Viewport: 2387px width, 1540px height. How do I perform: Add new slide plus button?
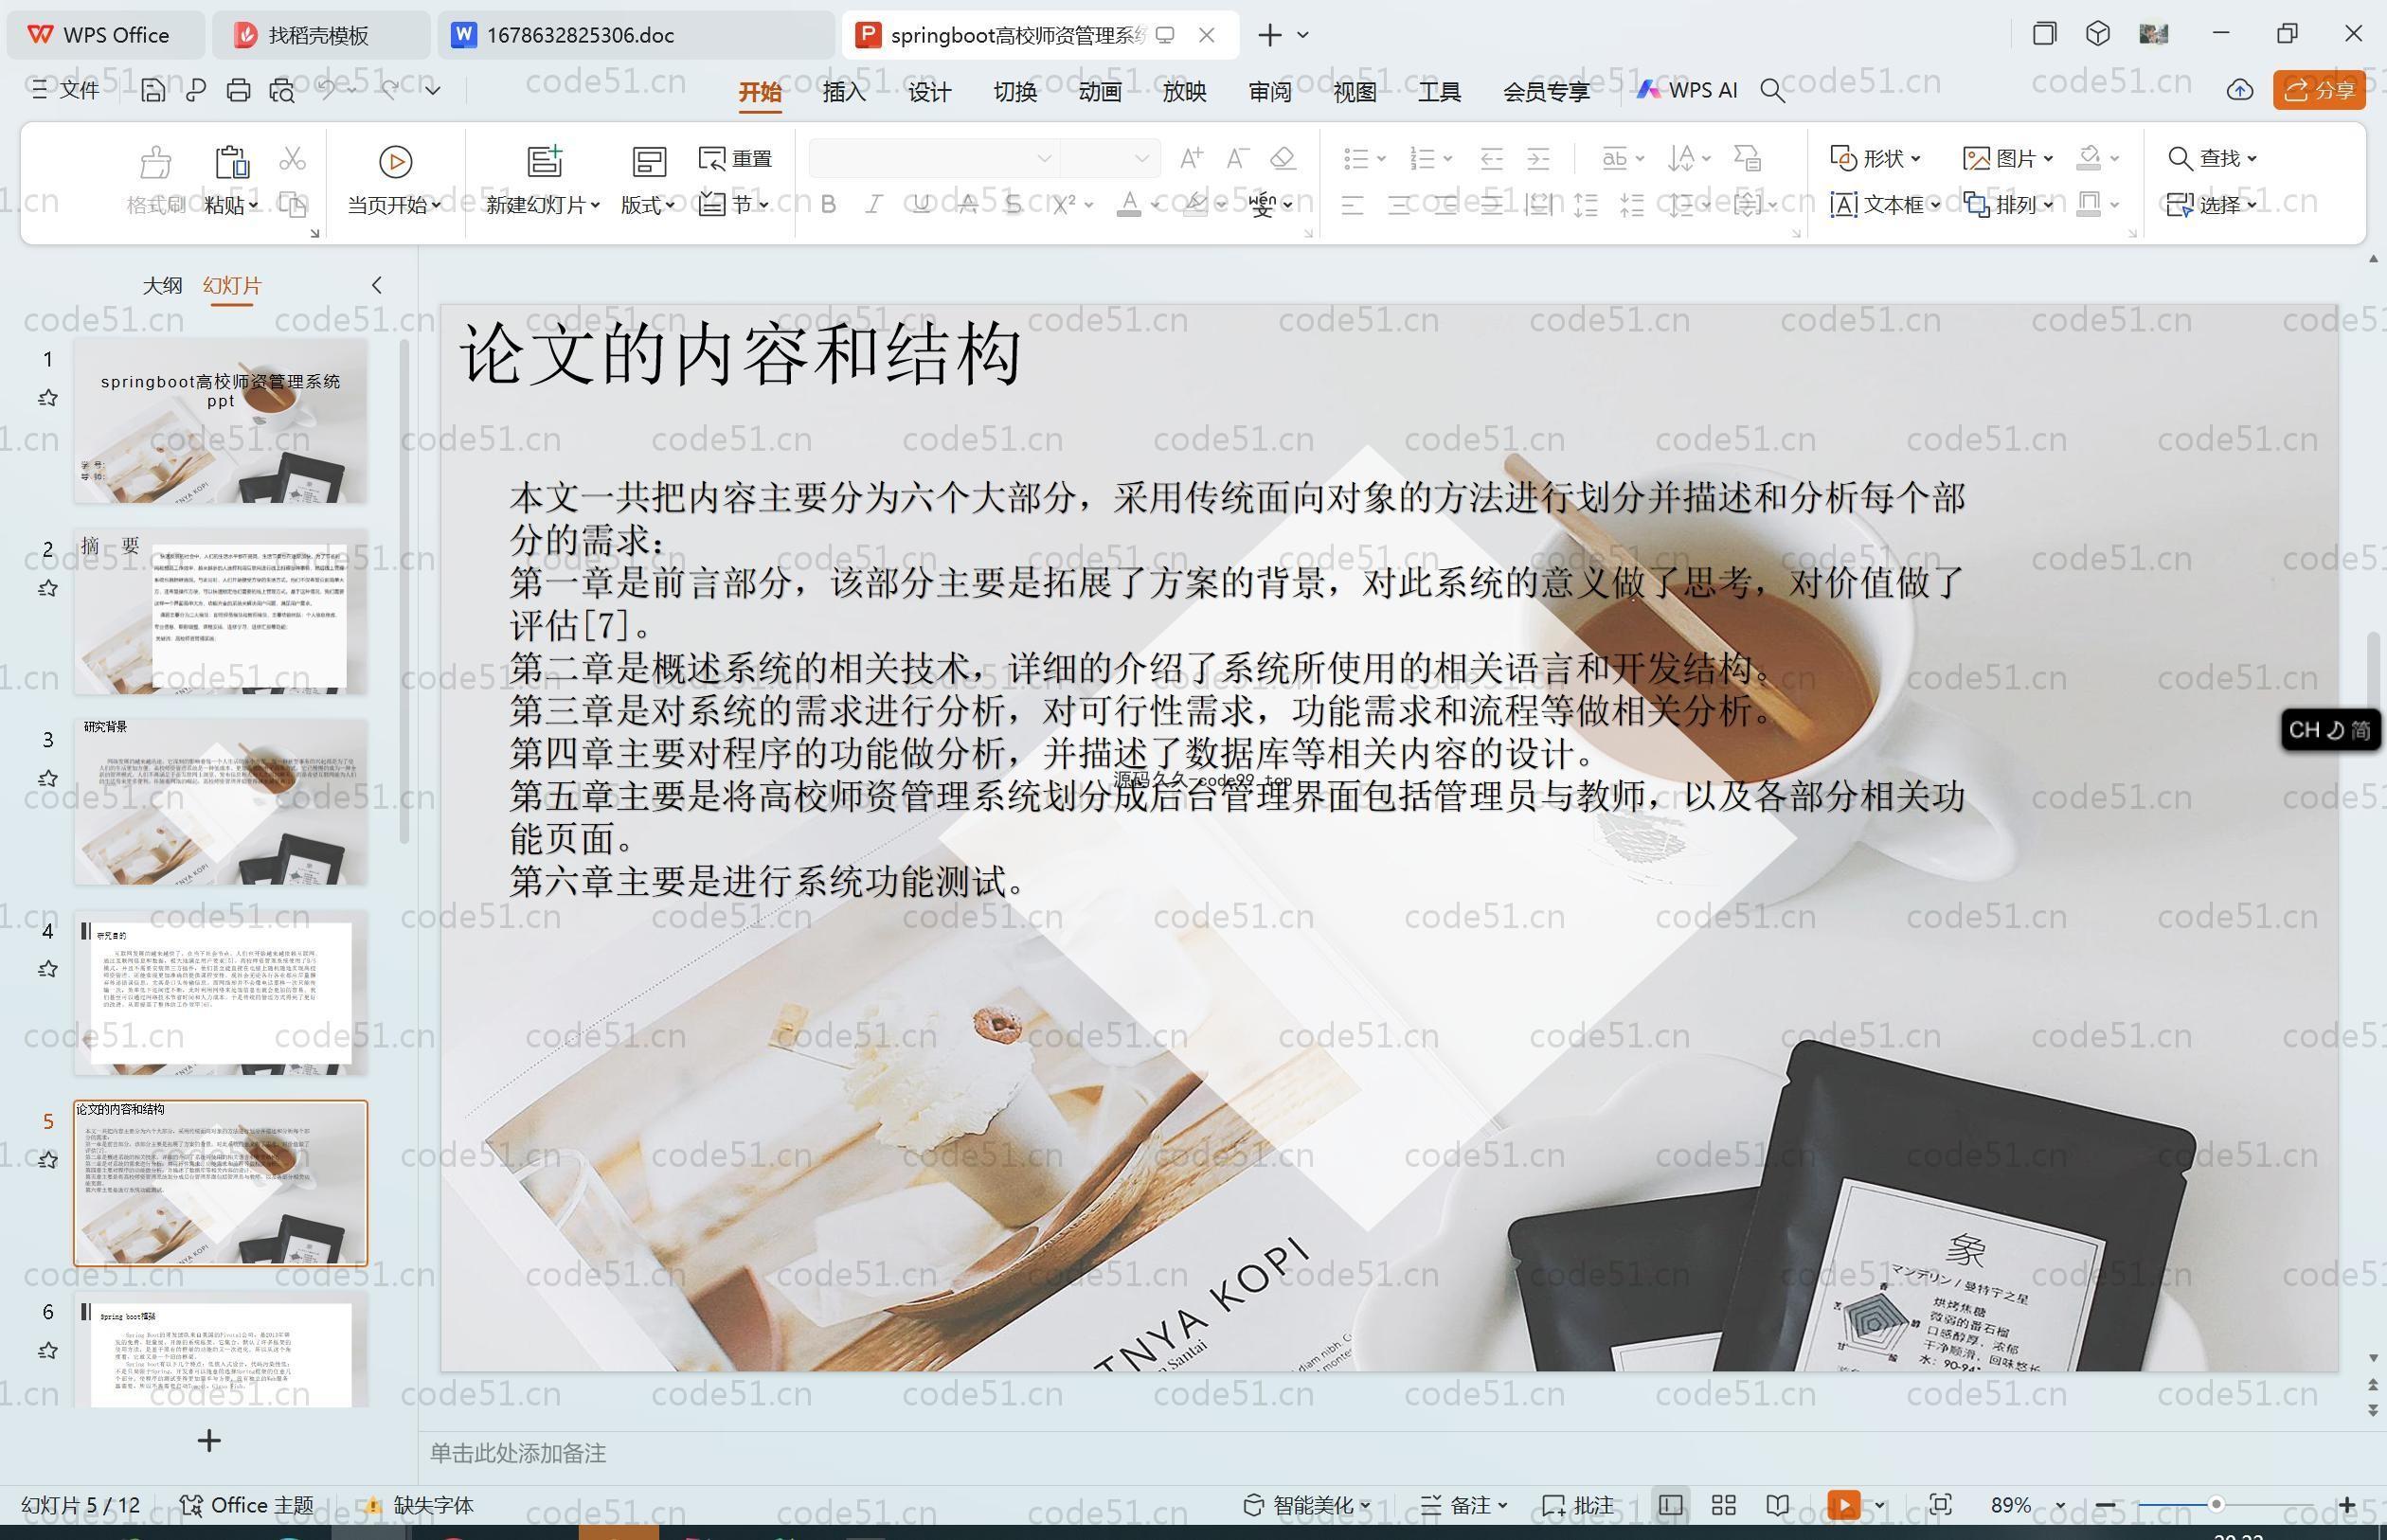209,1440
